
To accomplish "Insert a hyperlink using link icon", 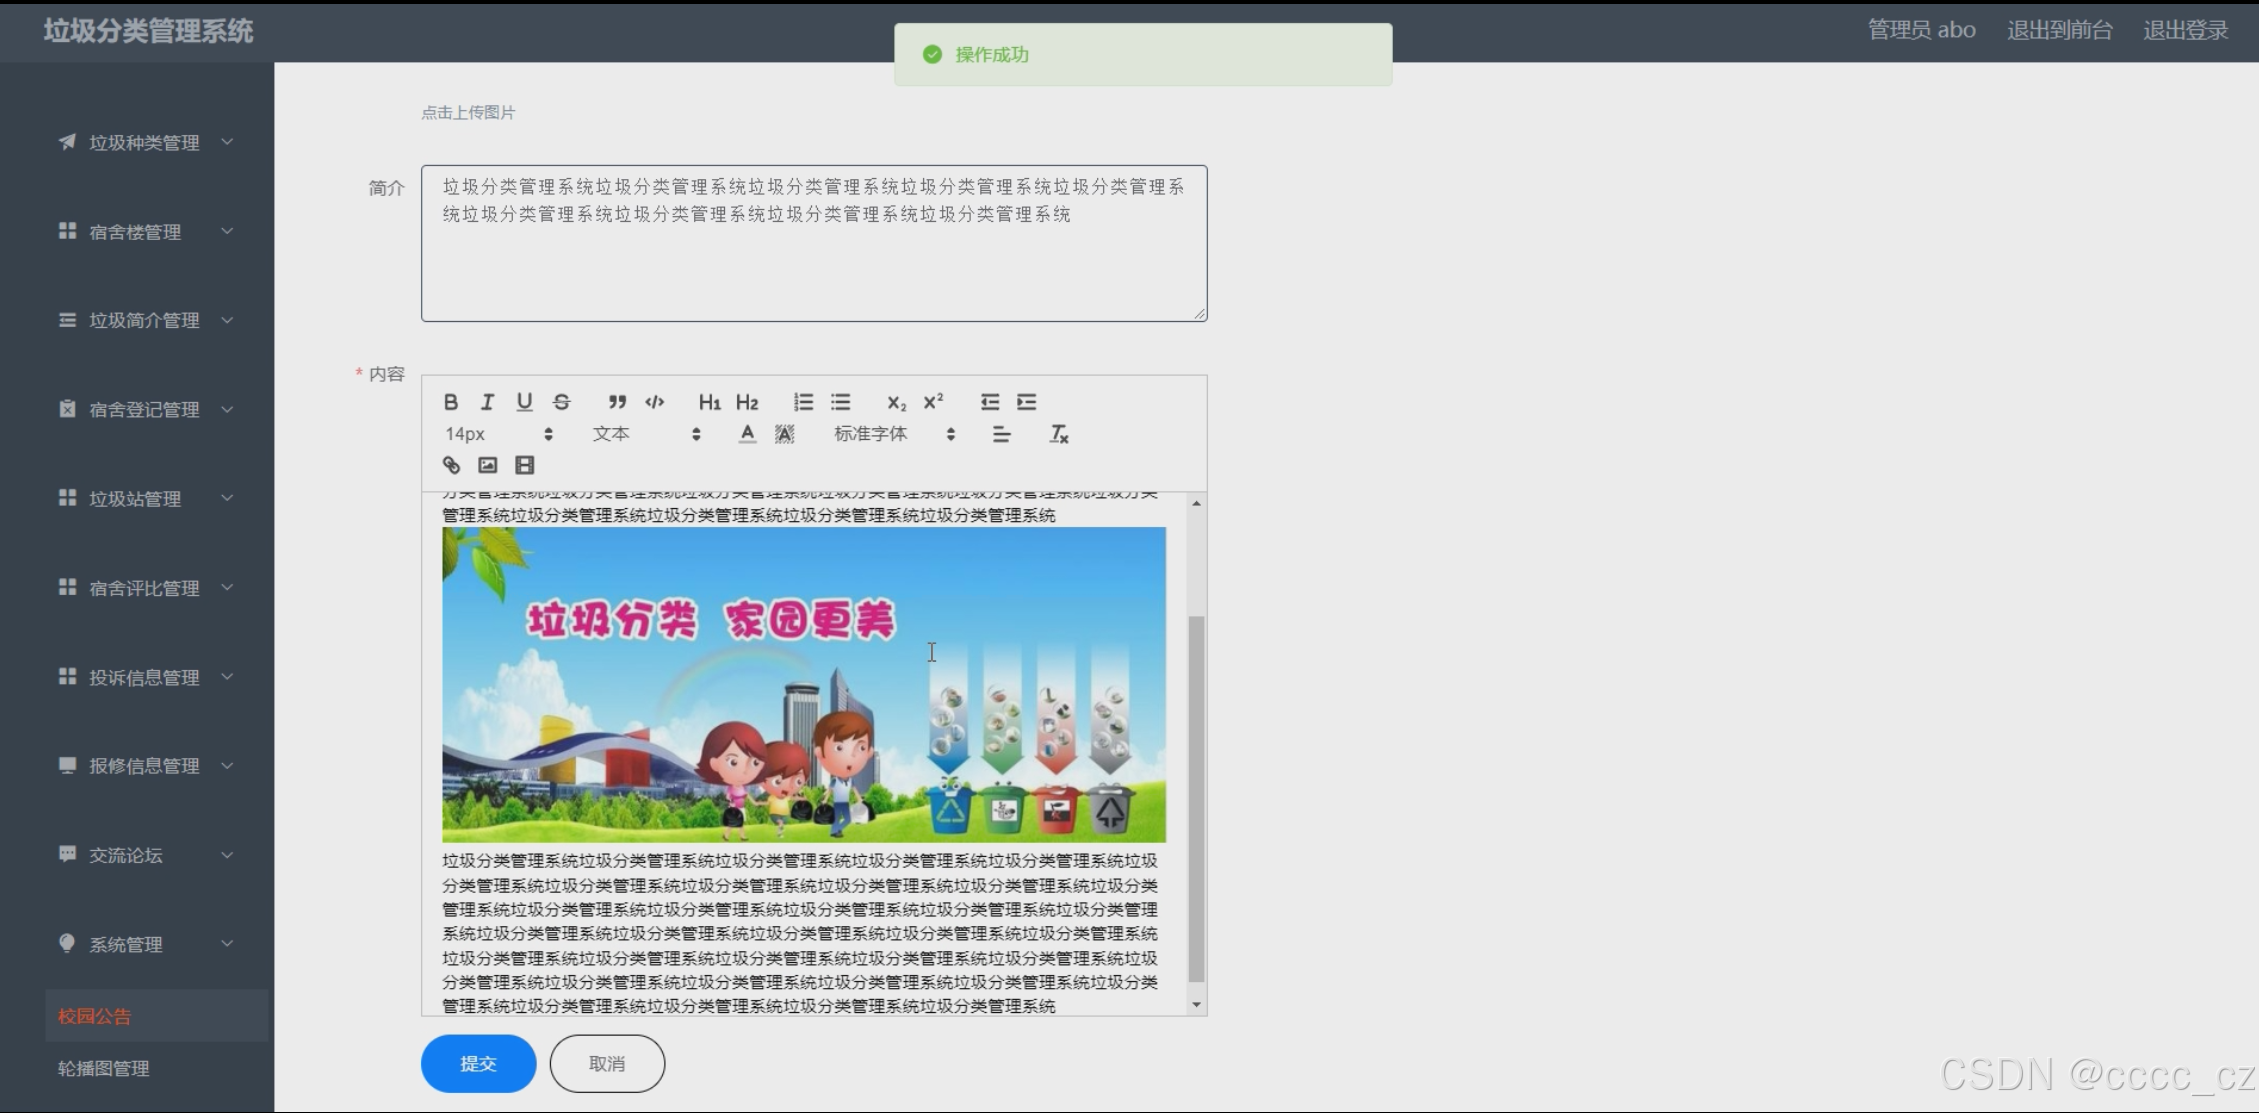I will 451,465.
